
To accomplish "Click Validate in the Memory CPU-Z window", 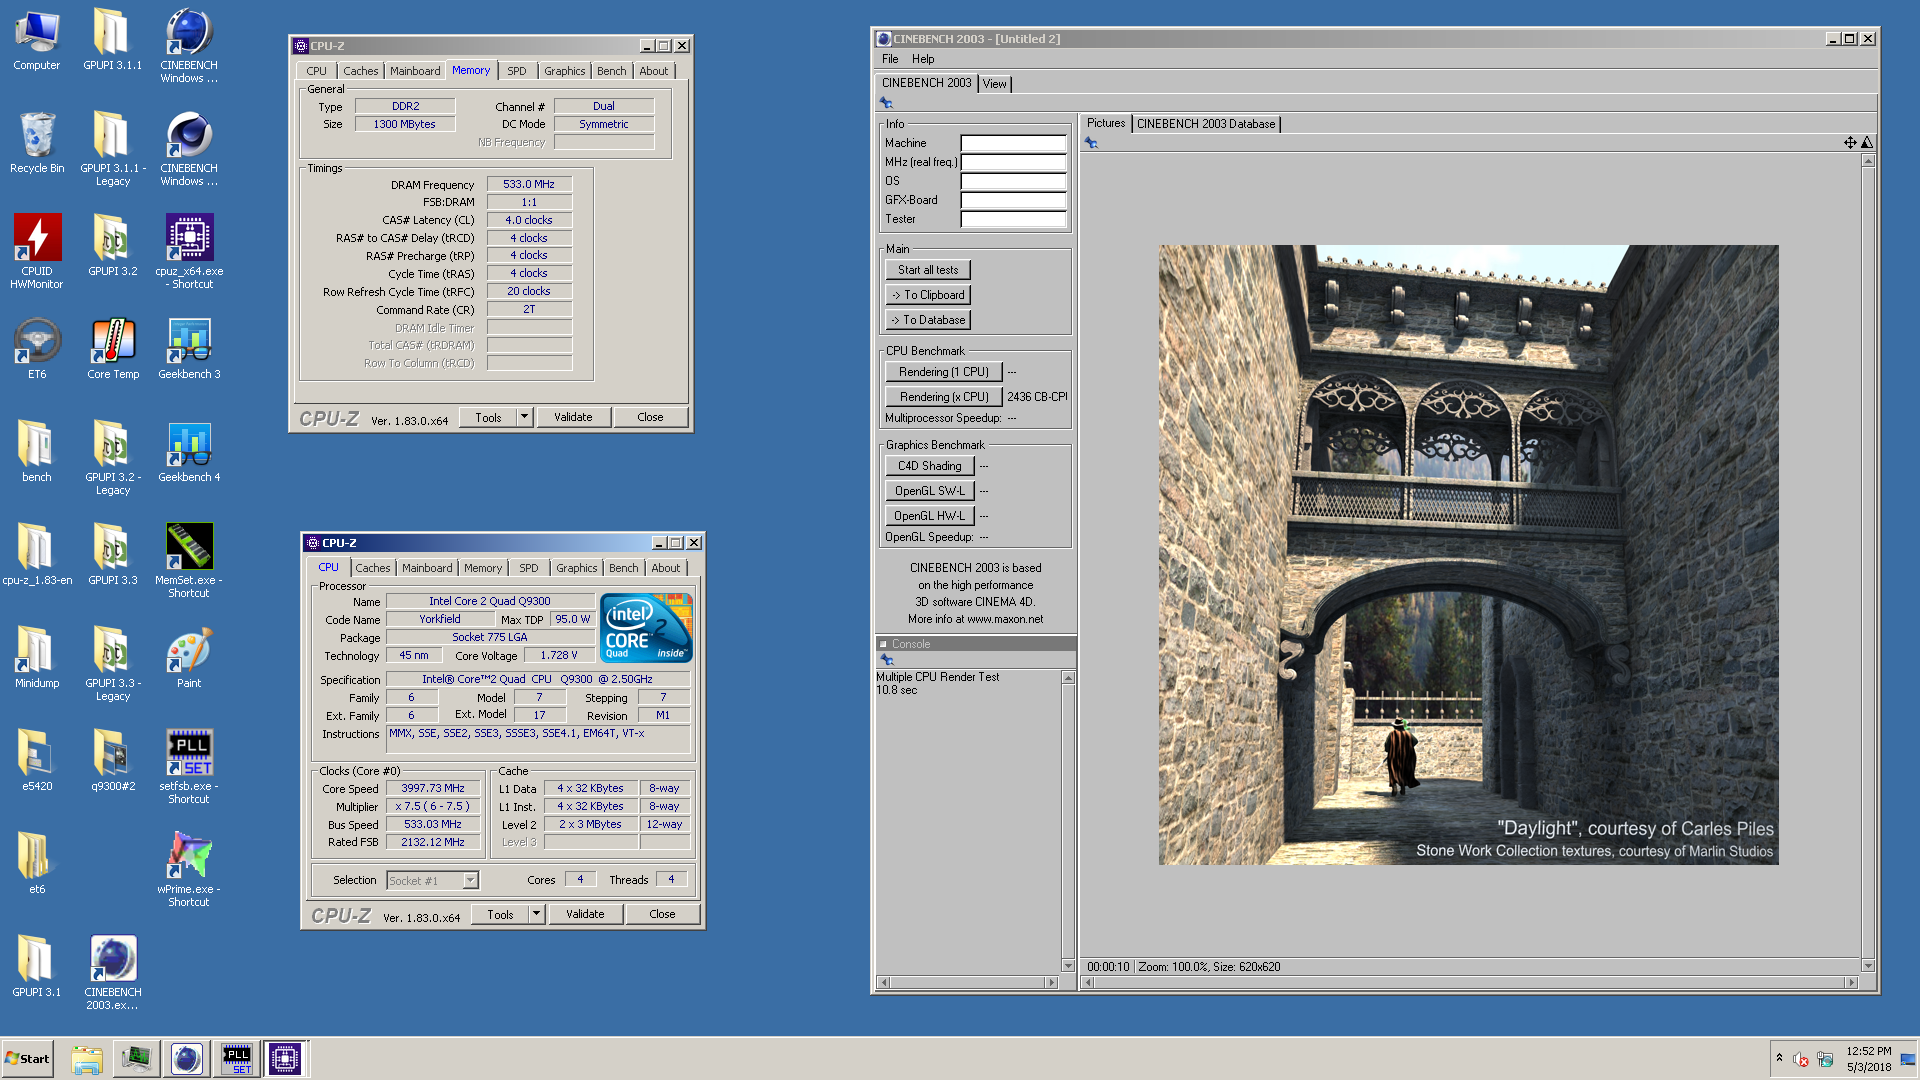I will pos(573,417).
